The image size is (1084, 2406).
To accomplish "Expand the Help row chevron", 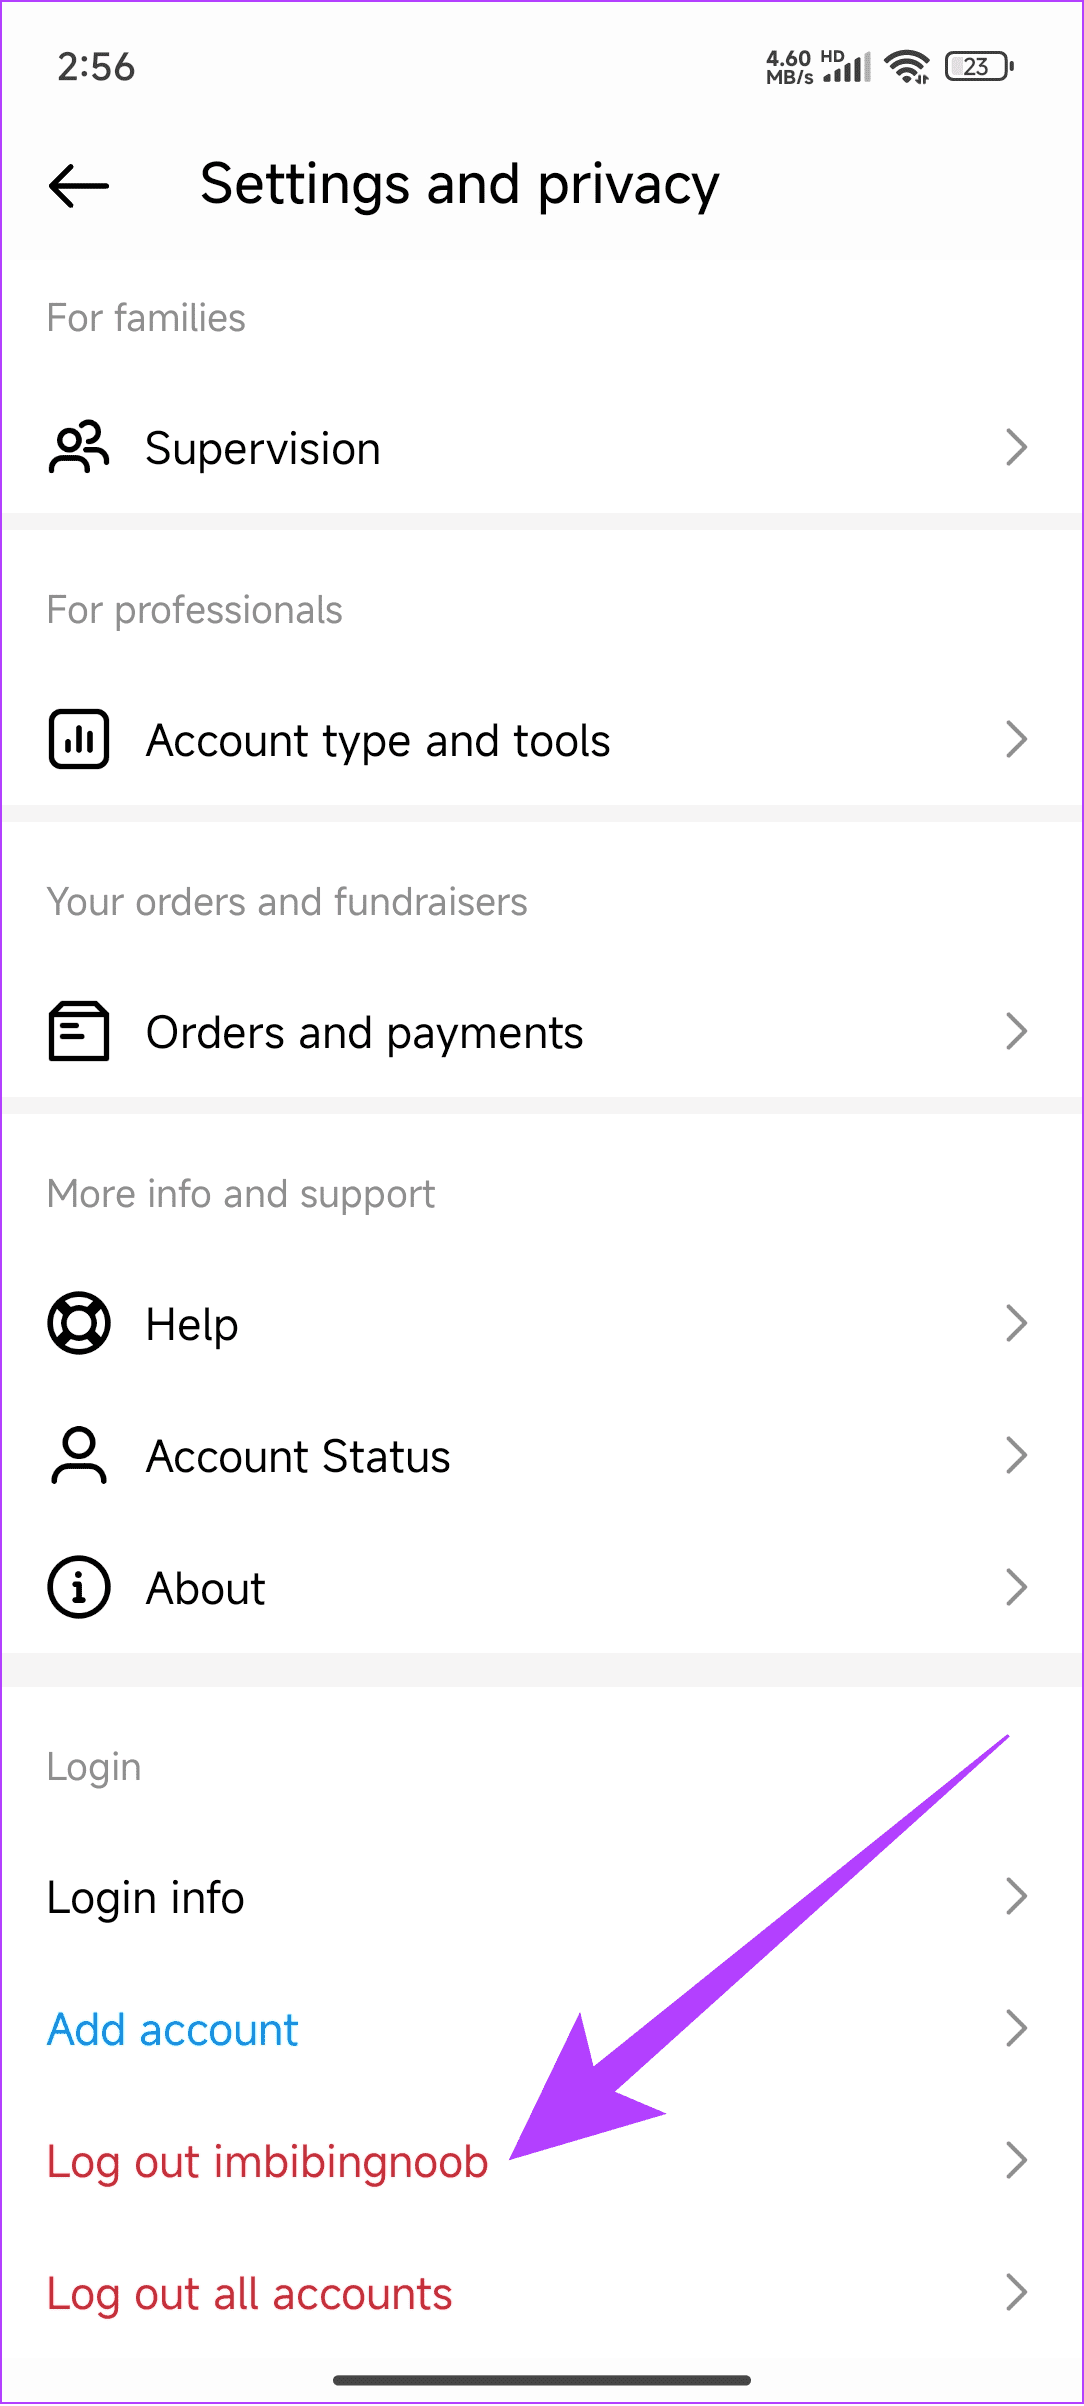I will click(1016, 1323).
